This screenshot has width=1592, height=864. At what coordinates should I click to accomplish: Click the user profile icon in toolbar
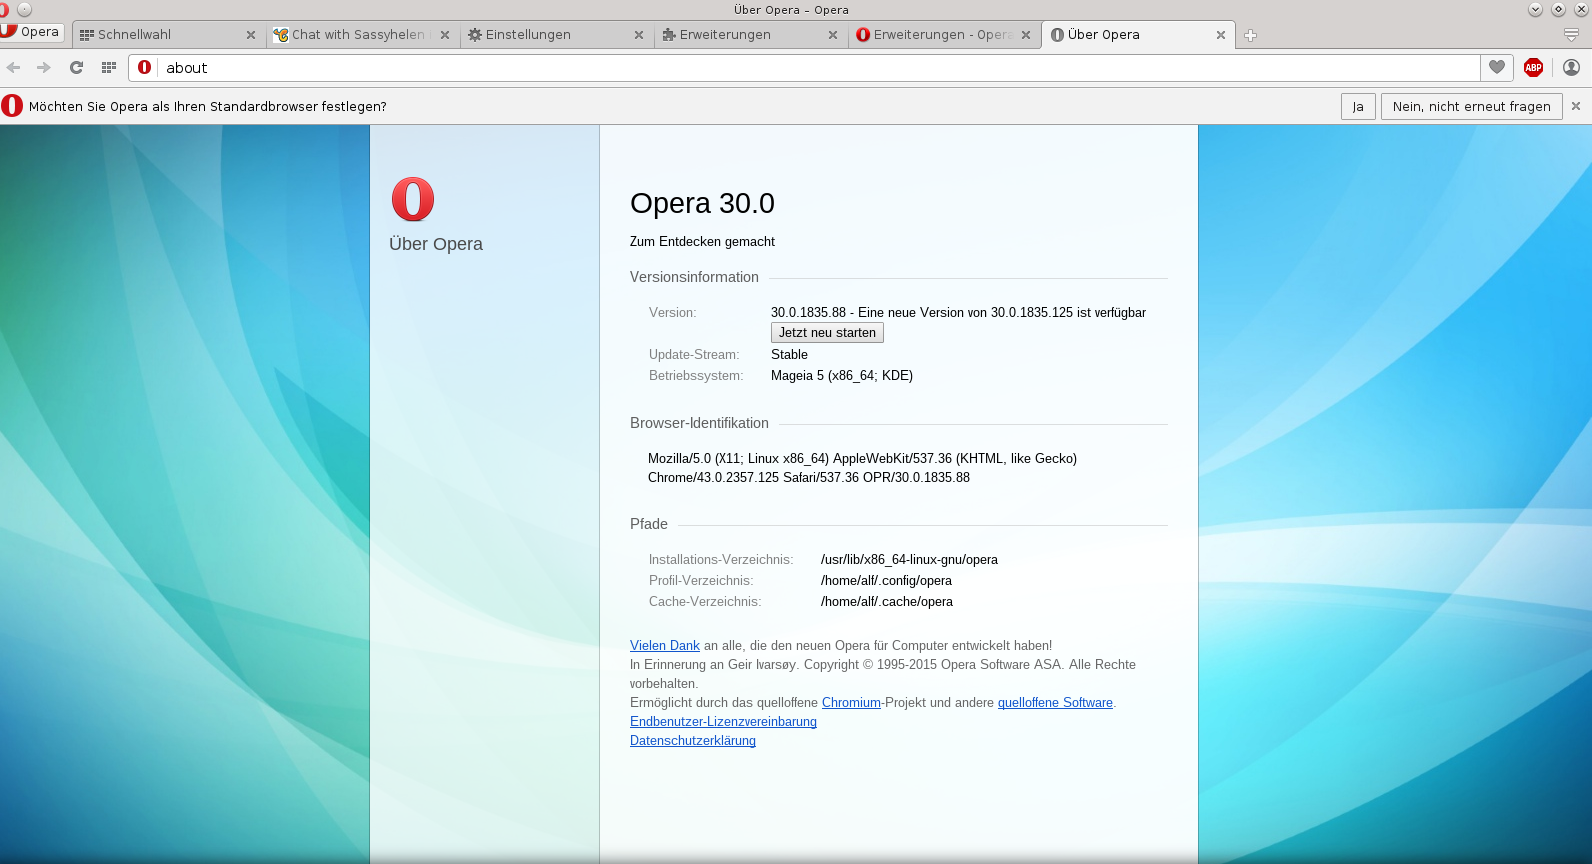click(x=1571, y=67)
